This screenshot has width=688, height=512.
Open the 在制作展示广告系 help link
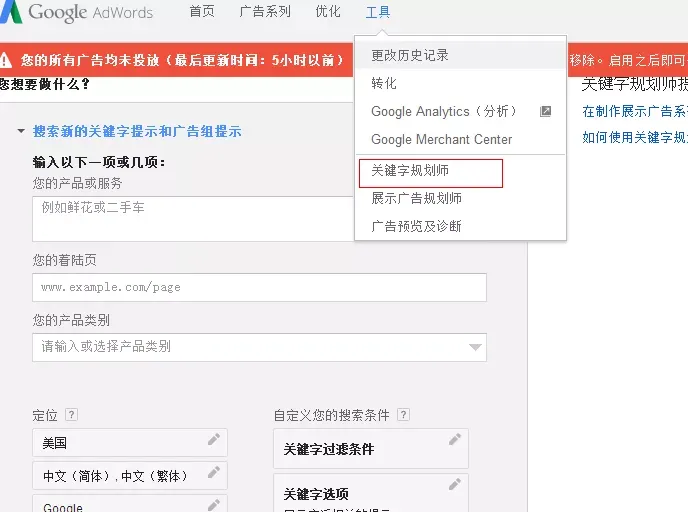635,111
